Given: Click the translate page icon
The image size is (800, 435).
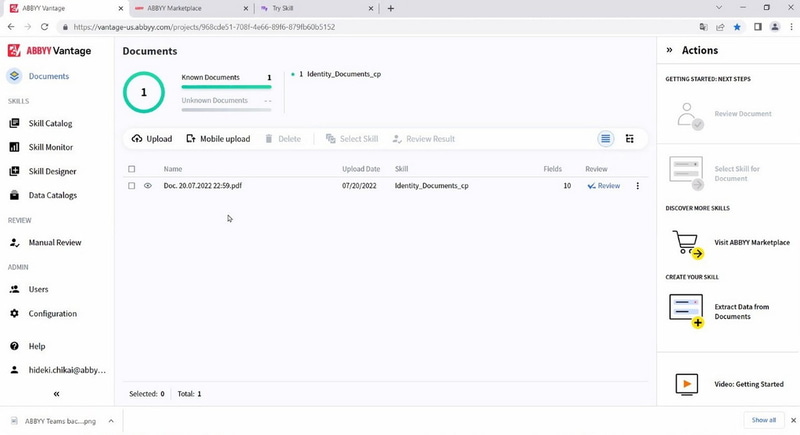Looking at the screenshot, I should pos(704,27).
